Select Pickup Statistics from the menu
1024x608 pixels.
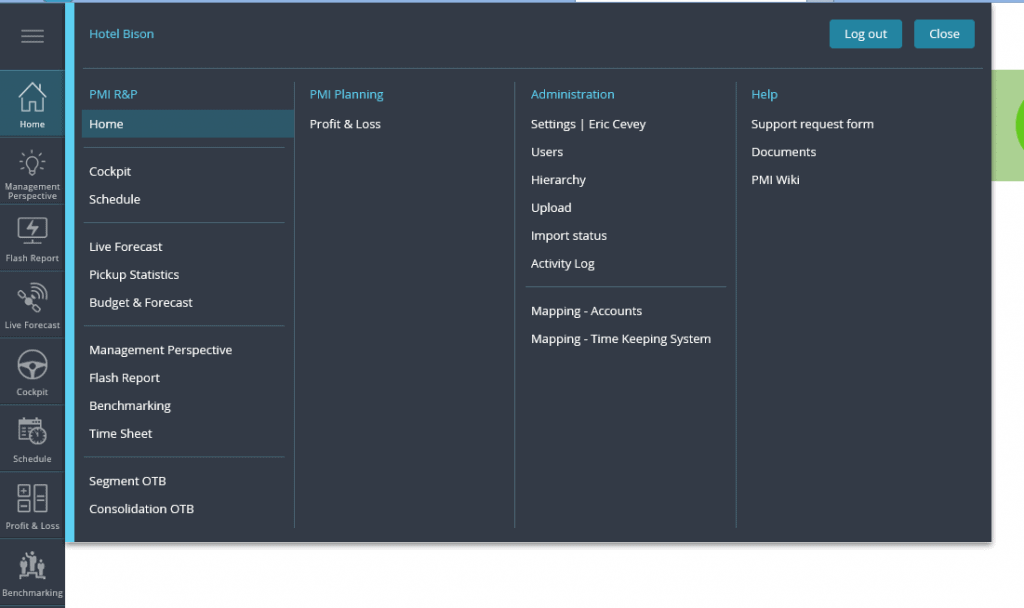pos(134,275)
